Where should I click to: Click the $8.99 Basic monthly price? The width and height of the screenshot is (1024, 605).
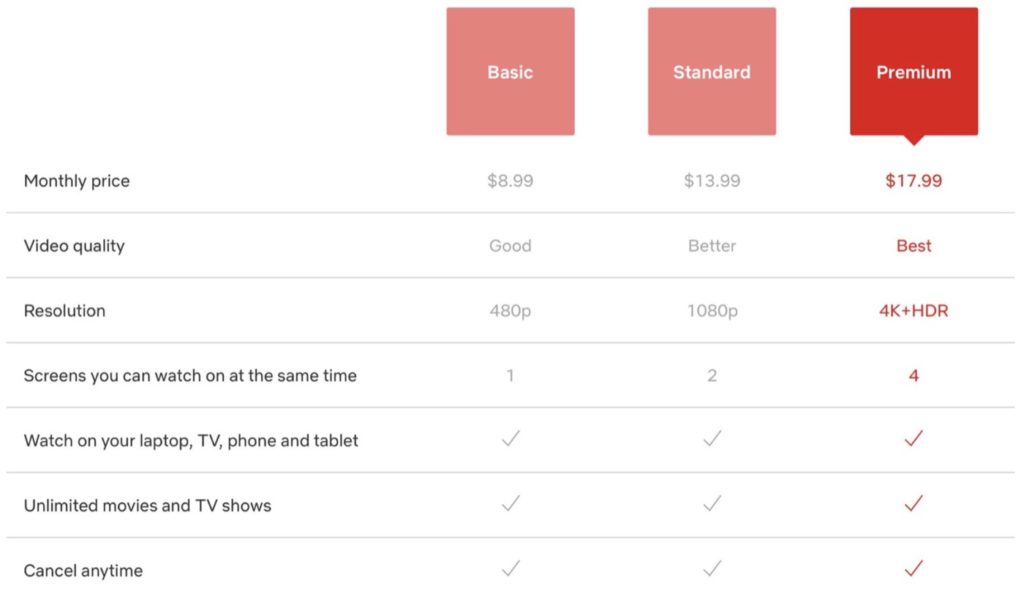tap(510, 181)
